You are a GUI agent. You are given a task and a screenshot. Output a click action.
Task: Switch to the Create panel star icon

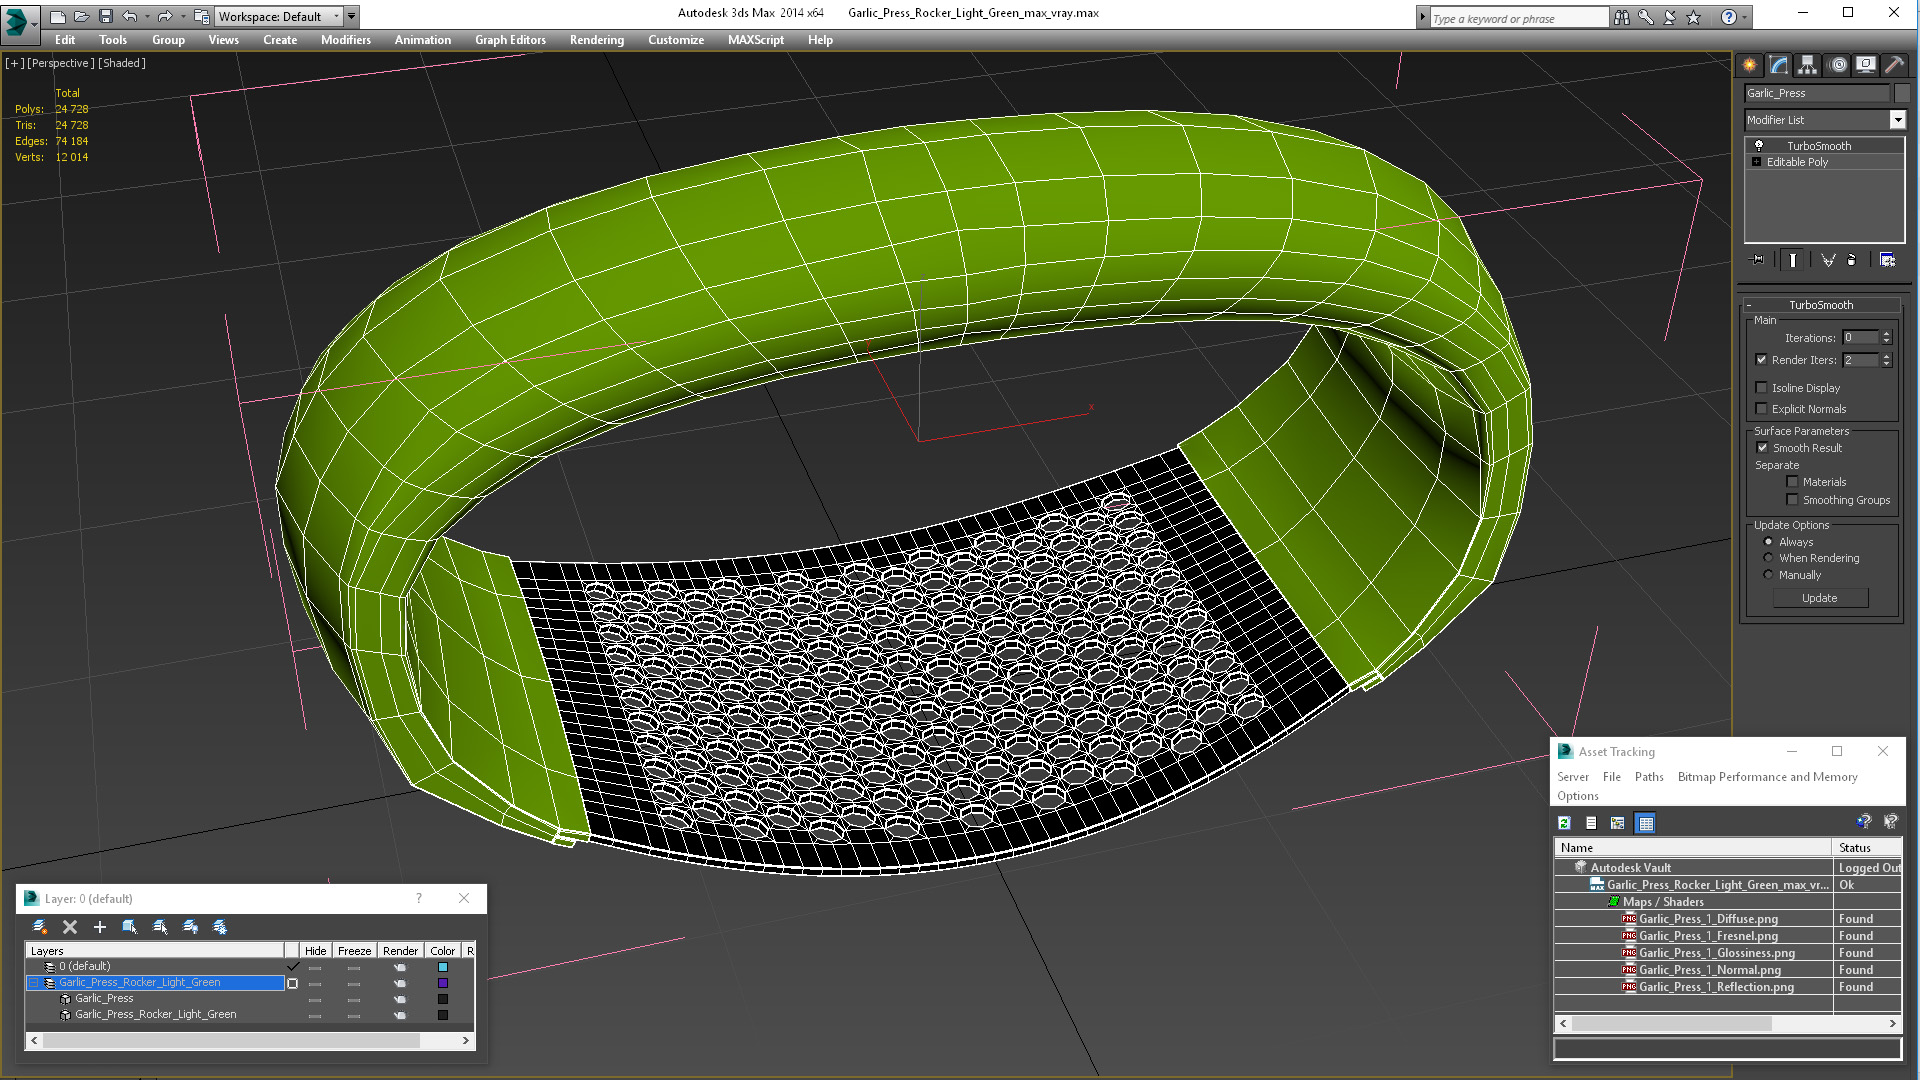click(1750, 65)
